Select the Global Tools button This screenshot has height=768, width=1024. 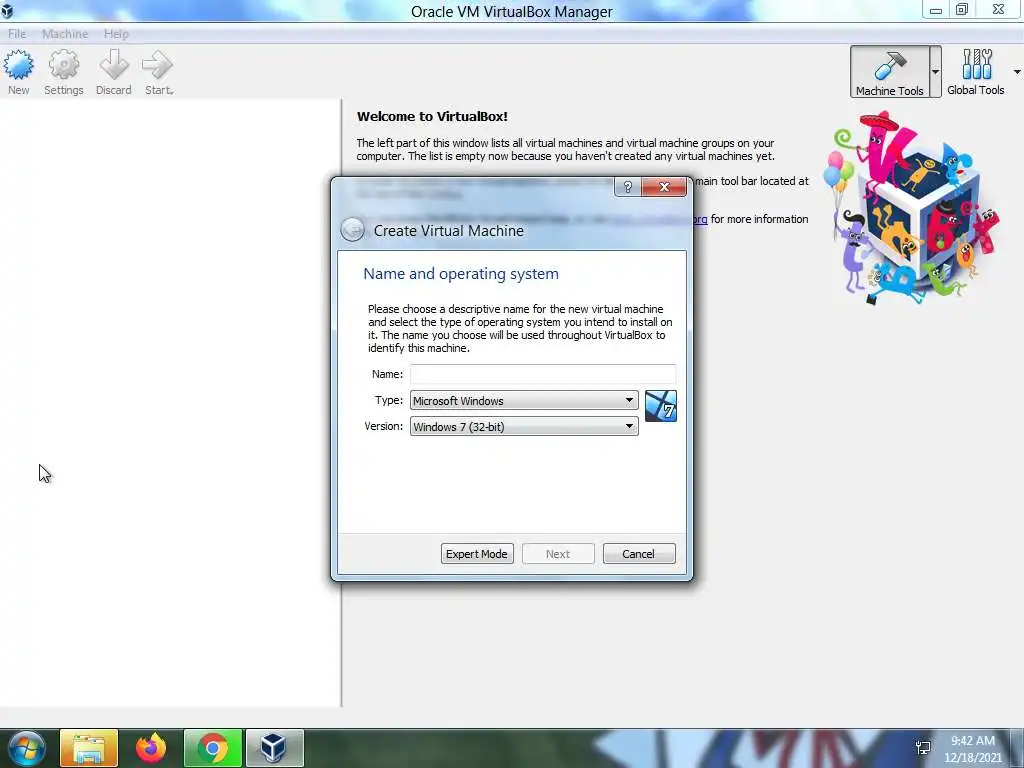(976, 72)
